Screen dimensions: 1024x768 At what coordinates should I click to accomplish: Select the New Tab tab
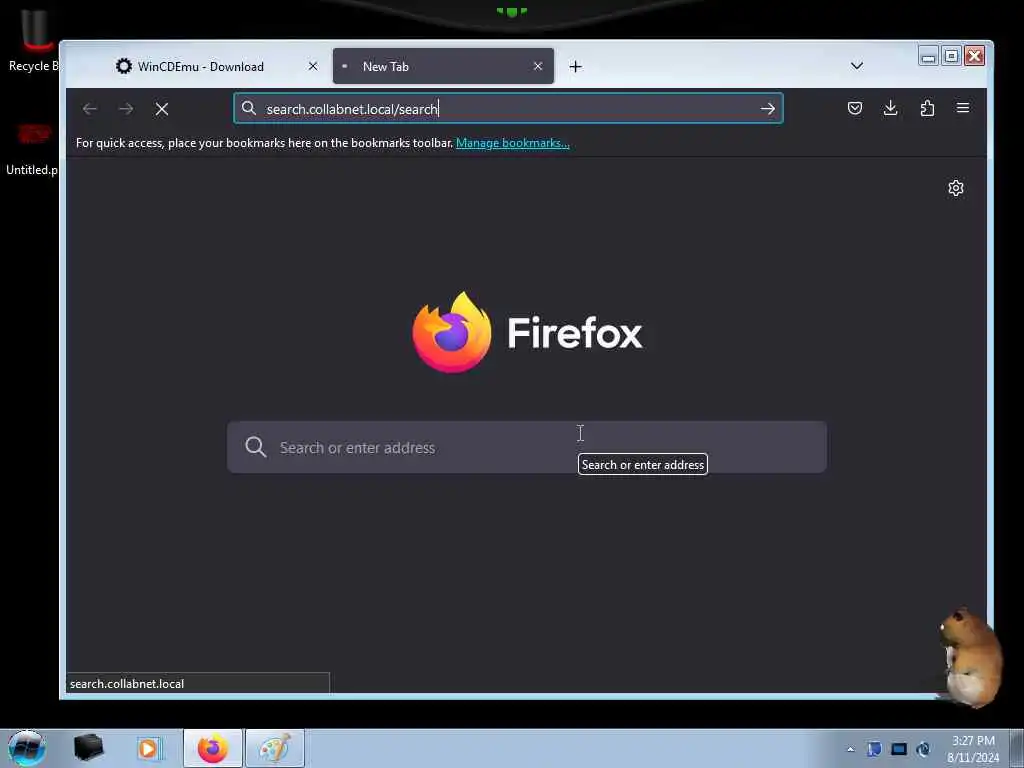(x=443, y=66)
